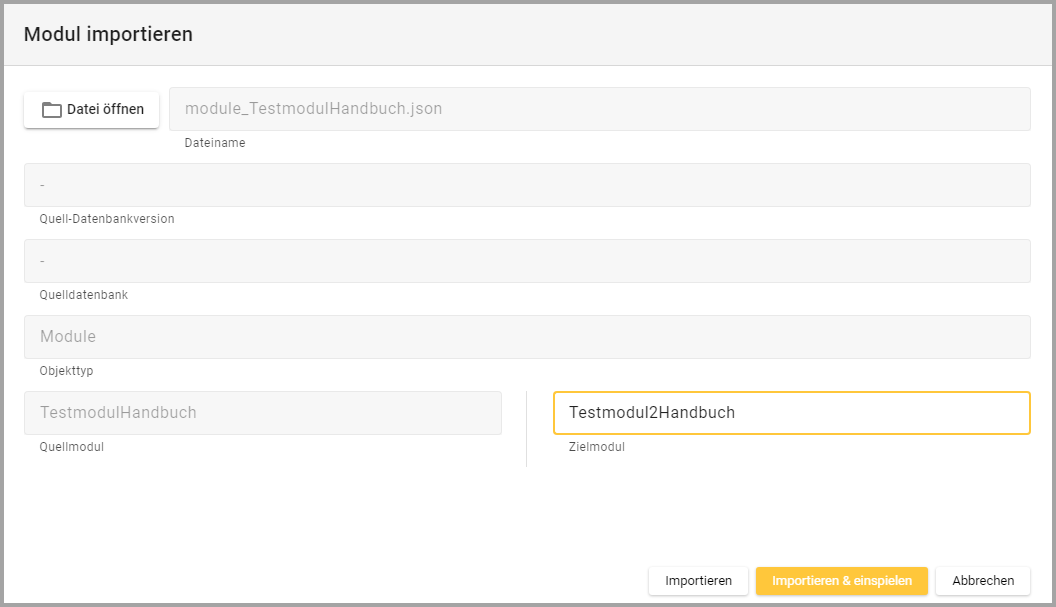Cancel the dialog with Abbrechen
The image size is (1056, 607).
point(982,581)
